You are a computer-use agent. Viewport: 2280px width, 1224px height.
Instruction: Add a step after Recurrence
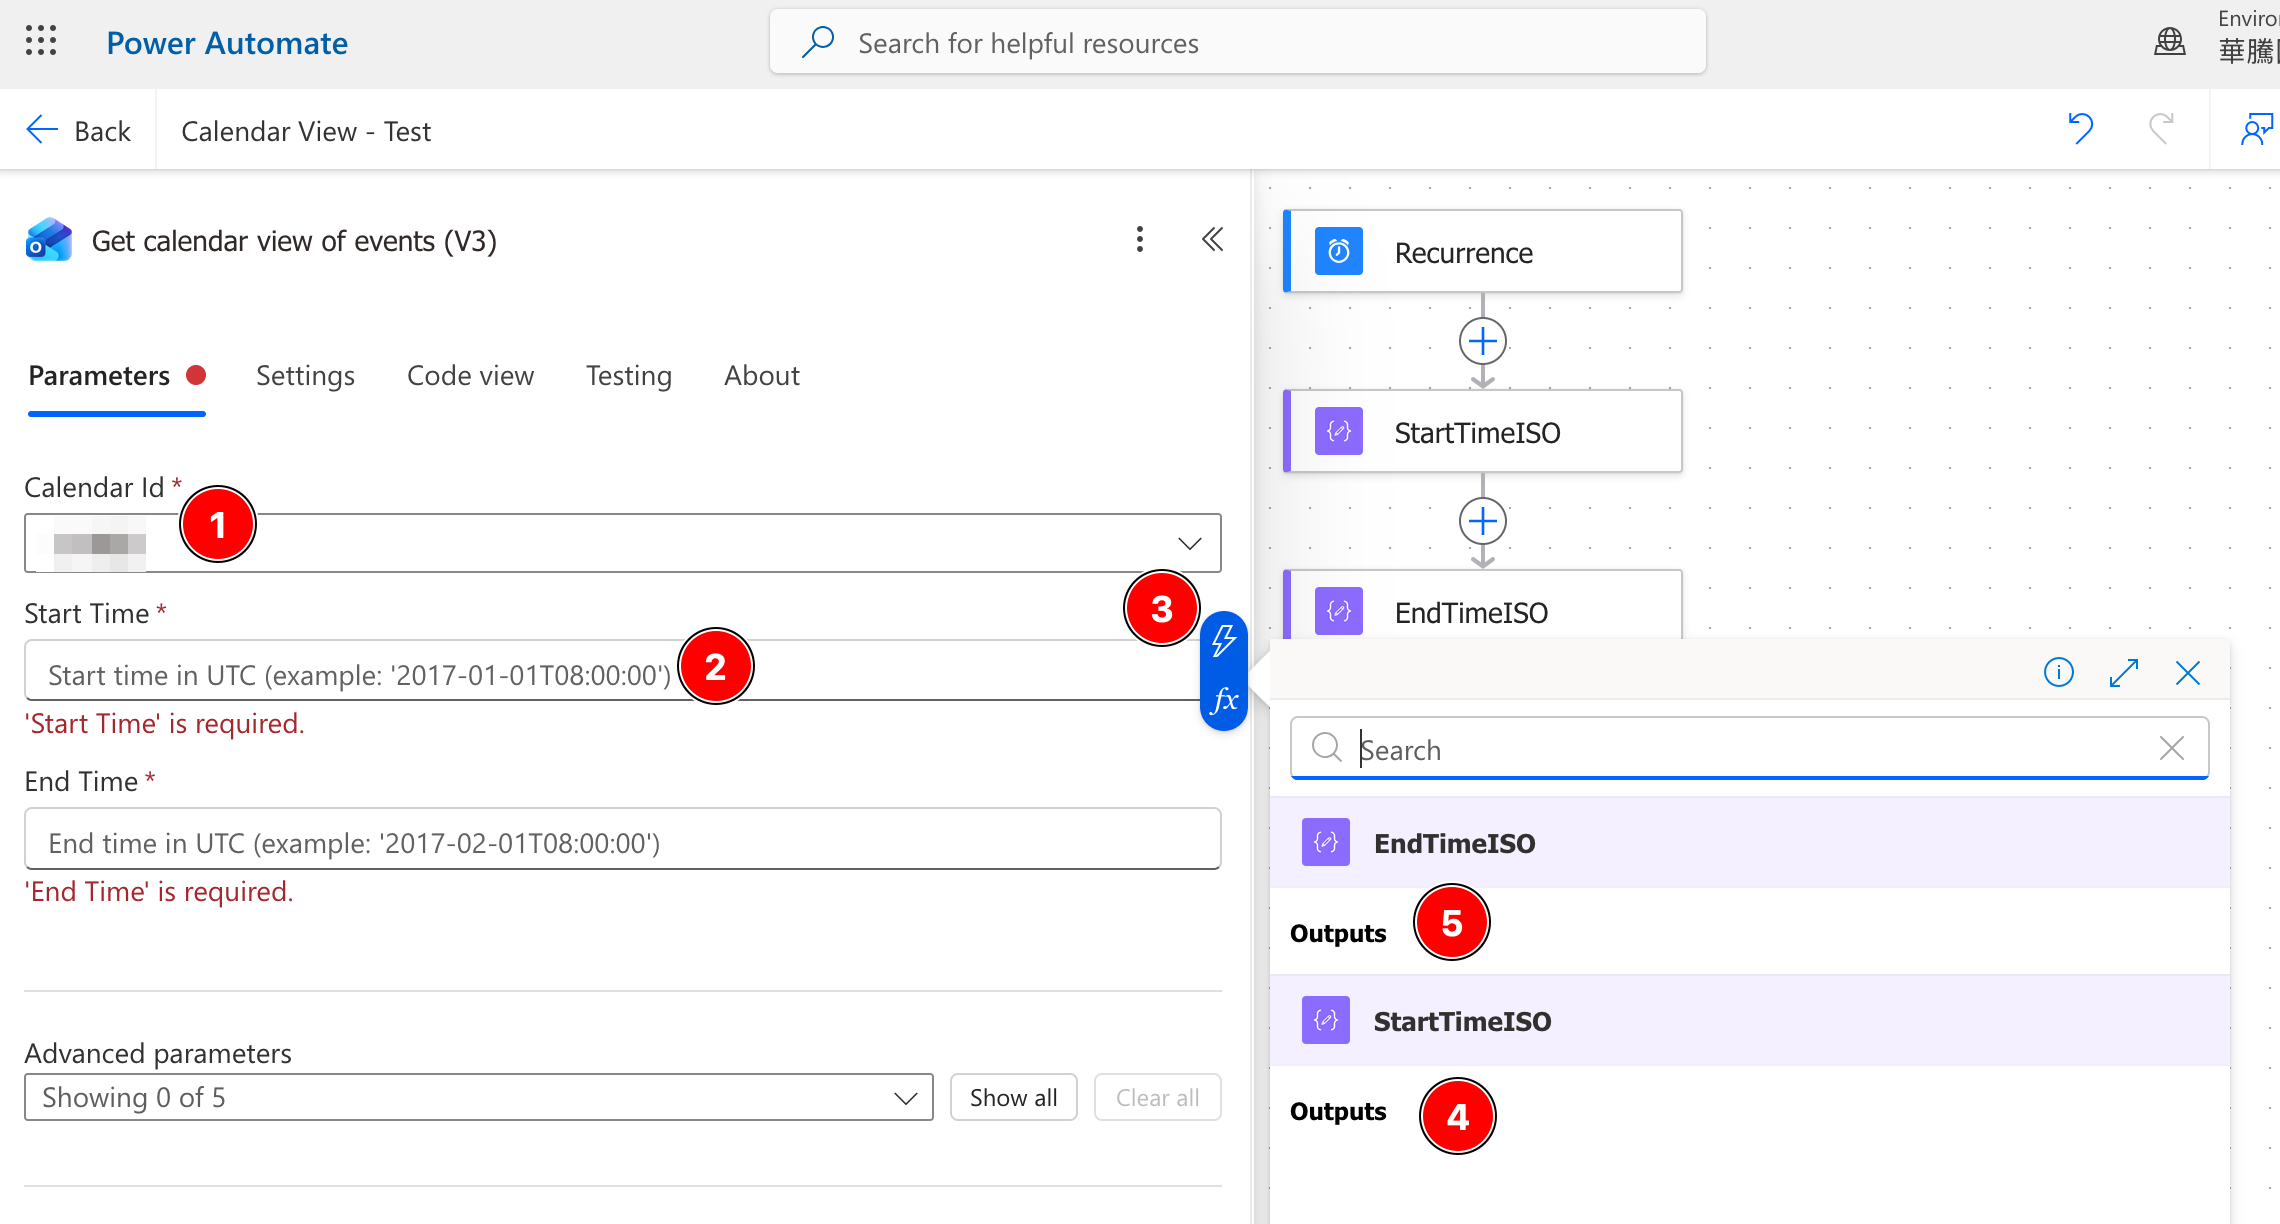pyautogui.click(x=1482, y=342)
